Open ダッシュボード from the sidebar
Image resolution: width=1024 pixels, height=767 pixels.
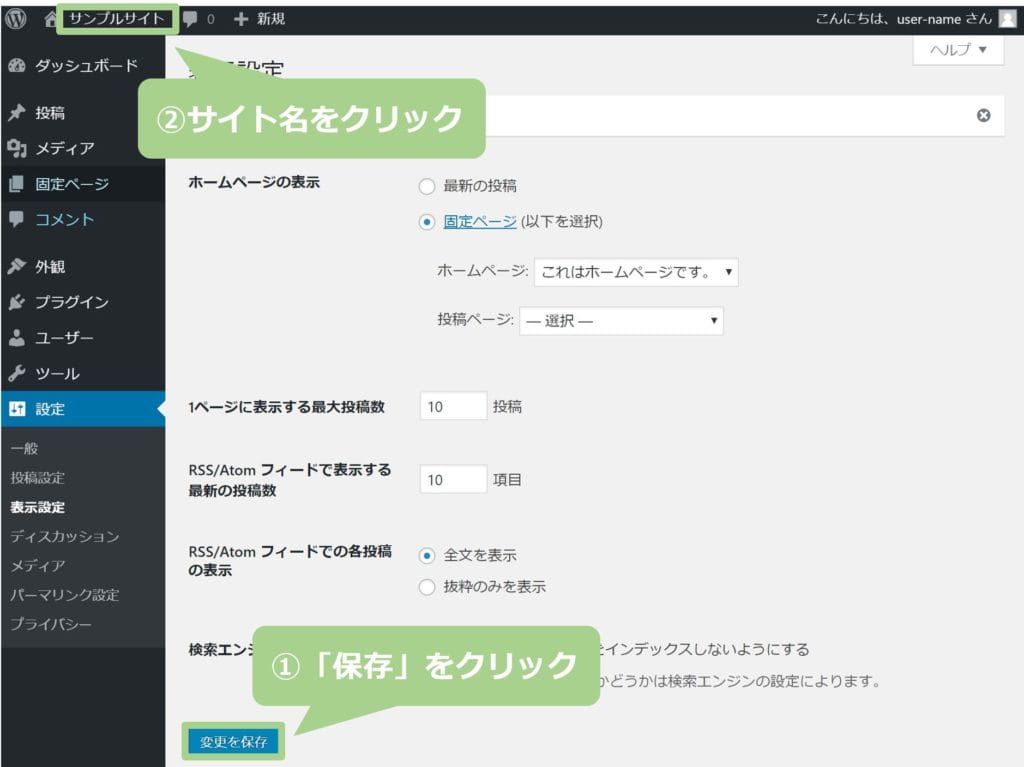(x=84, y=66)
